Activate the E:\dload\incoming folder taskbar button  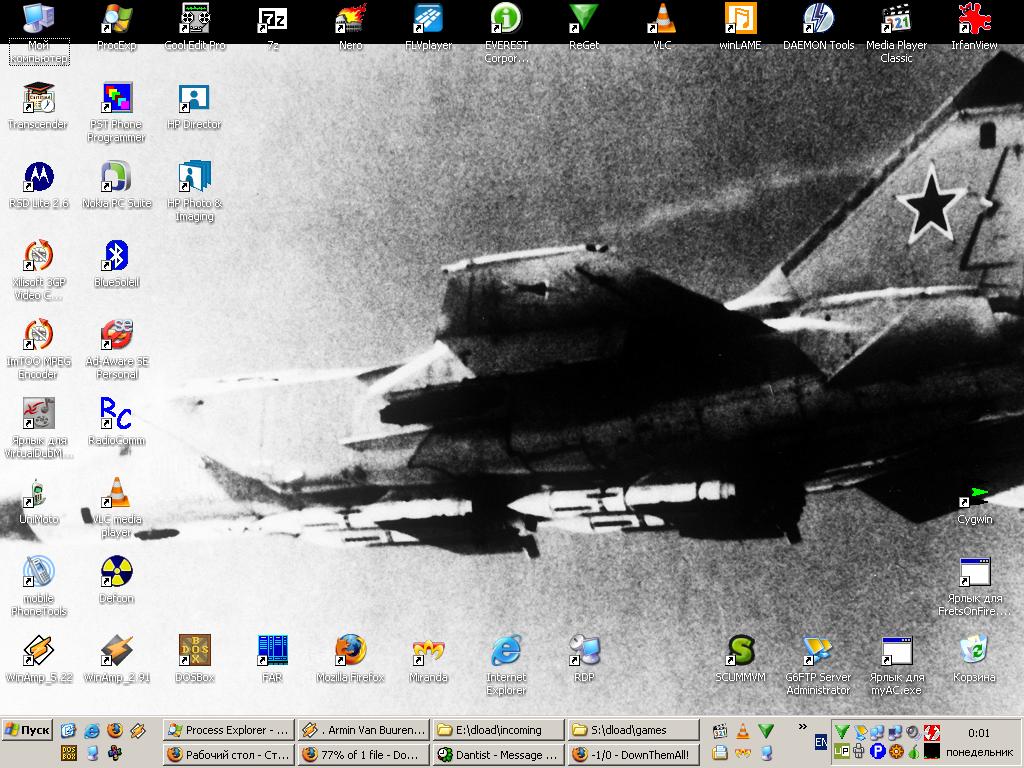(x=498, y=730)
